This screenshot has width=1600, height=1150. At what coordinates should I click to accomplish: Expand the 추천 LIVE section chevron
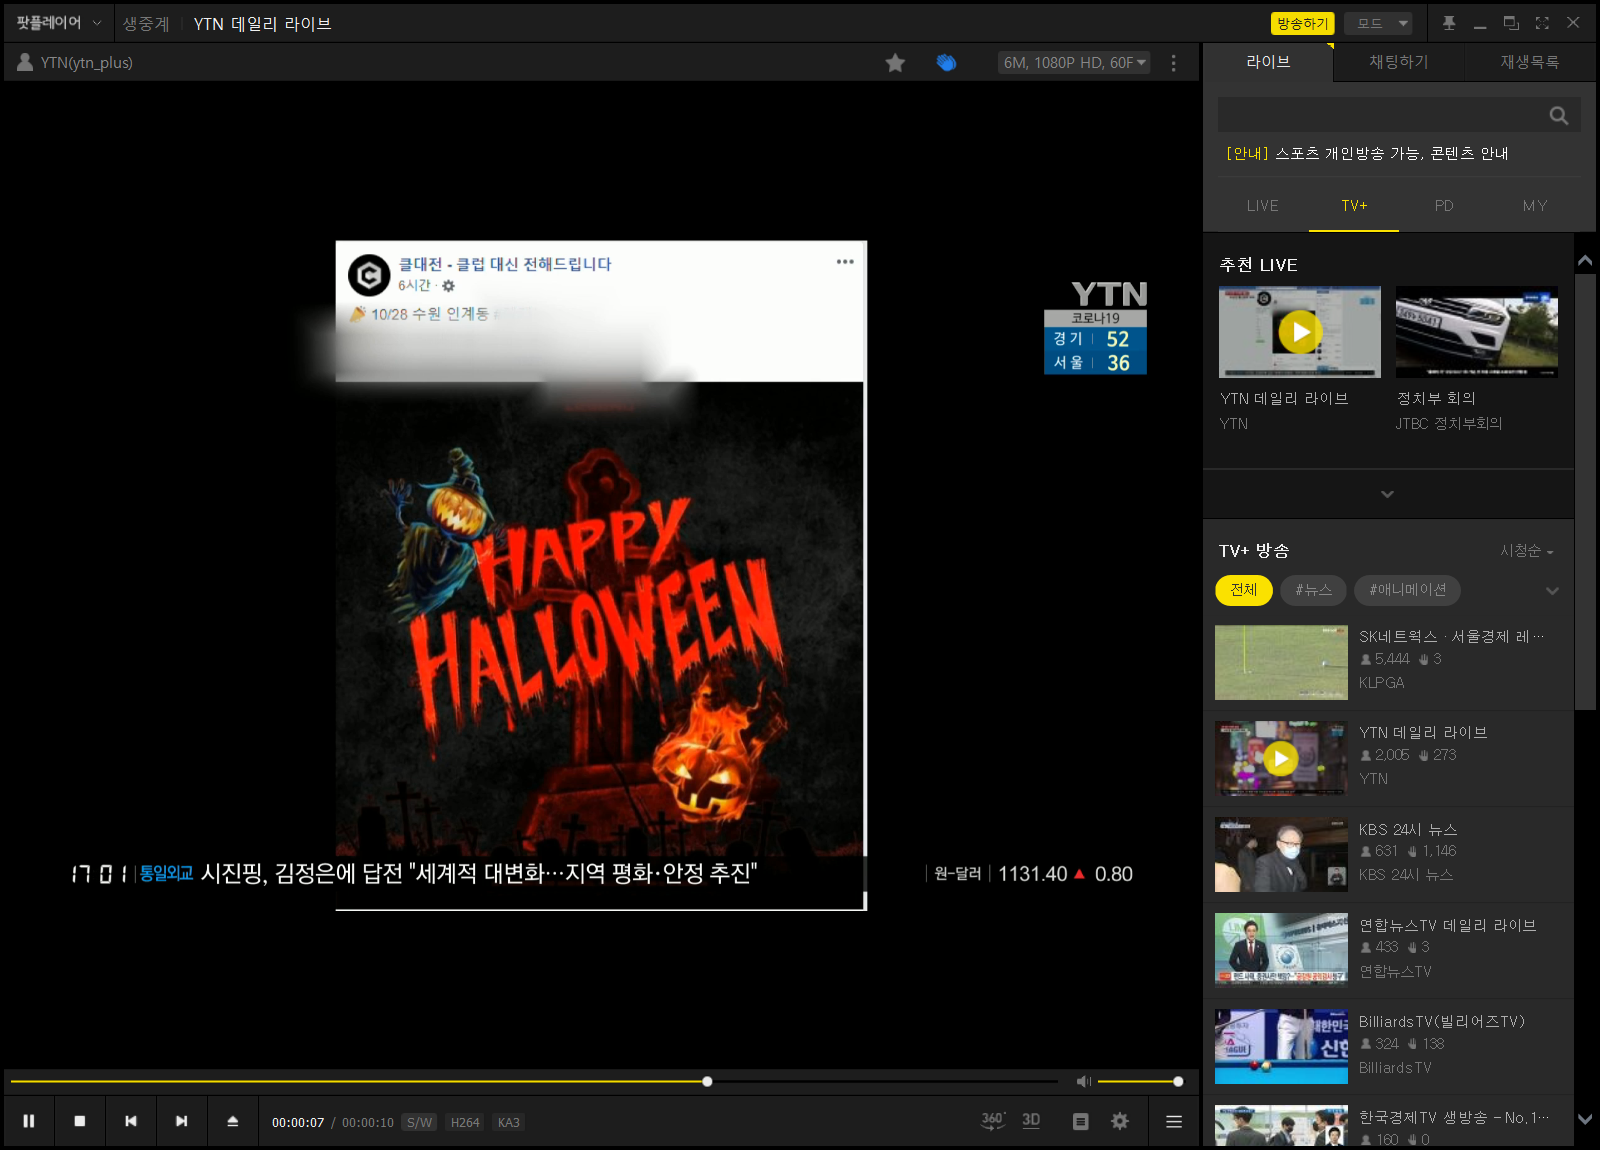[1387, 494]
